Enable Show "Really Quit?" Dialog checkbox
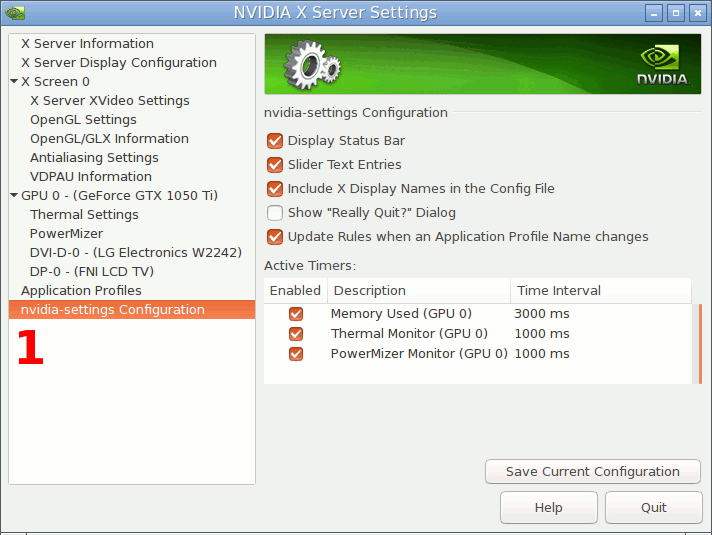712x535 pixels. pyautogui.click(x=275, y=213)
